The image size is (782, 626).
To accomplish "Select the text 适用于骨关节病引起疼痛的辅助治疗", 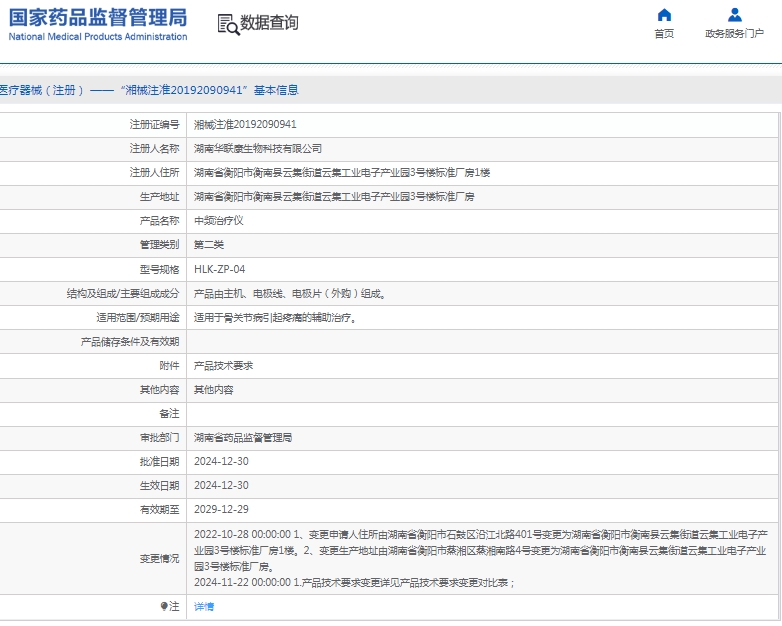I will (x=275, y=318).
